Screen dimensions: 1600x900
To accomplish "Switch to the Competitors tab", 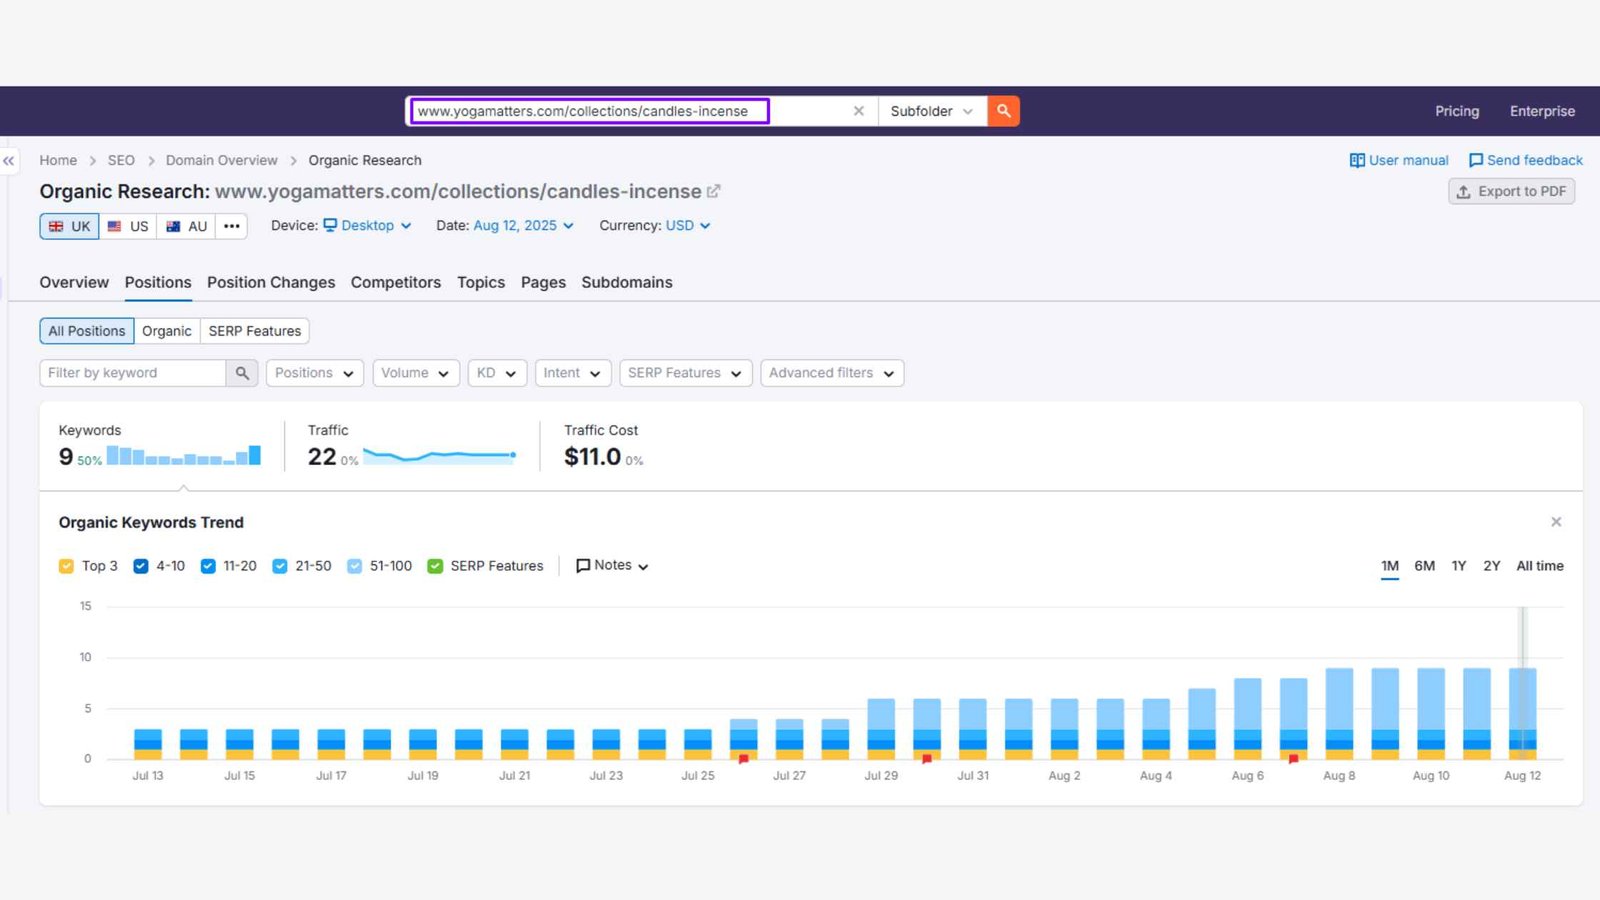I will [396, 283].
